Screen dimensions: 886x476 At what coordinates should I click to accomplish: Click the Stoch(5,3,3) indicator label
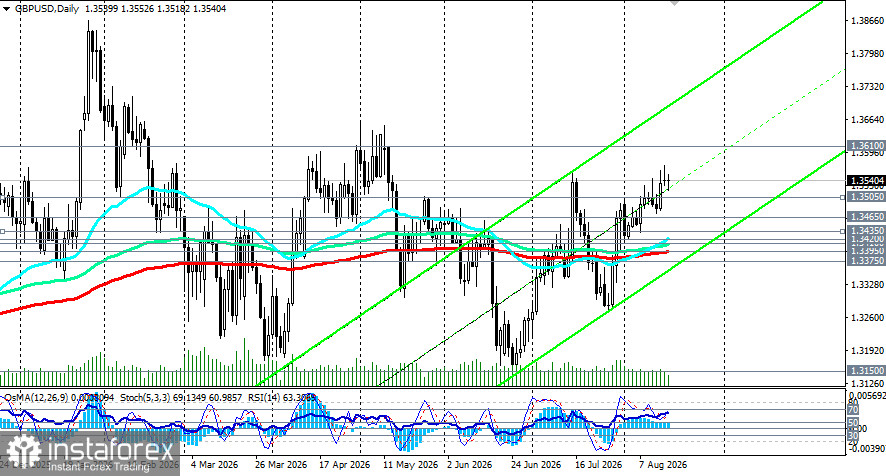pyautogui.click(x=143, y=397)
